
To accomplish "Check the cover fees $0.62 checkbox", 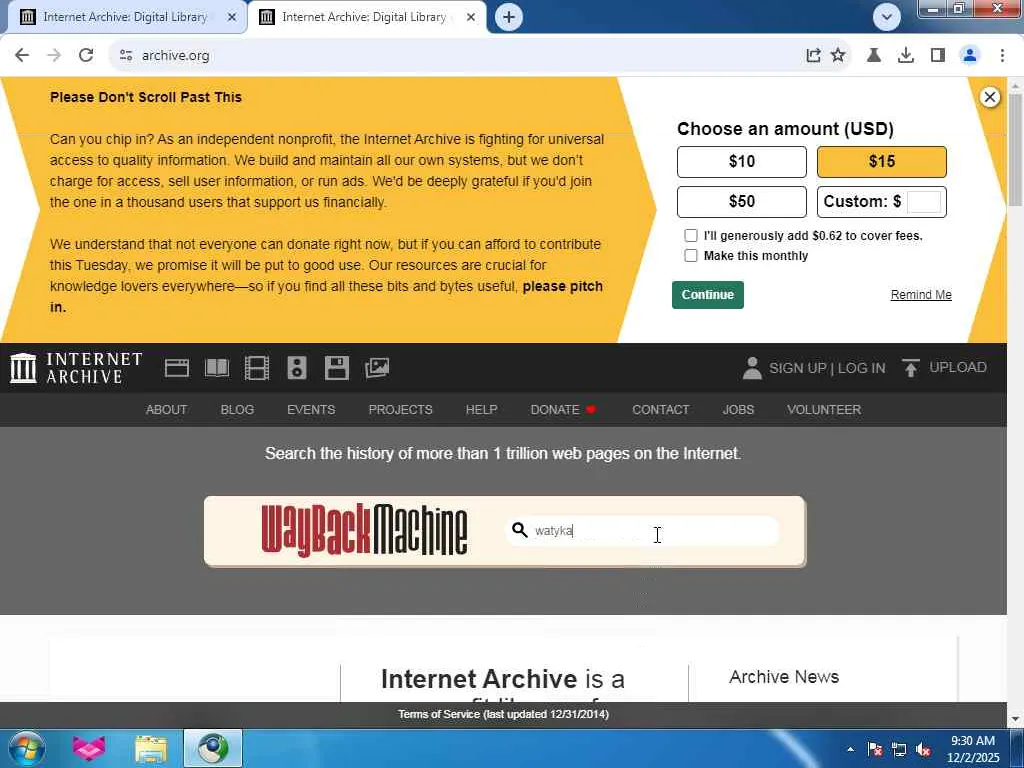I will [x=691, y=235].
